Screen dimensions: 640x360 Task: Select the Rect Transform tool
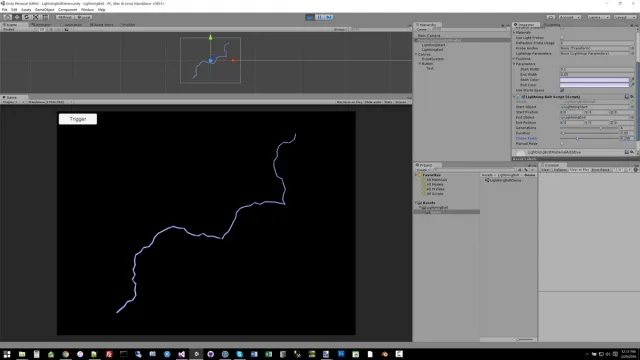coord(45,17)
